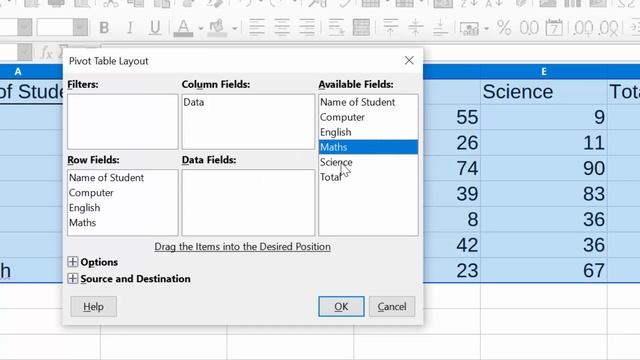This screenshot has height=360, width=640.
Task: Expand the Options section
Action: (x=72, y=262)
